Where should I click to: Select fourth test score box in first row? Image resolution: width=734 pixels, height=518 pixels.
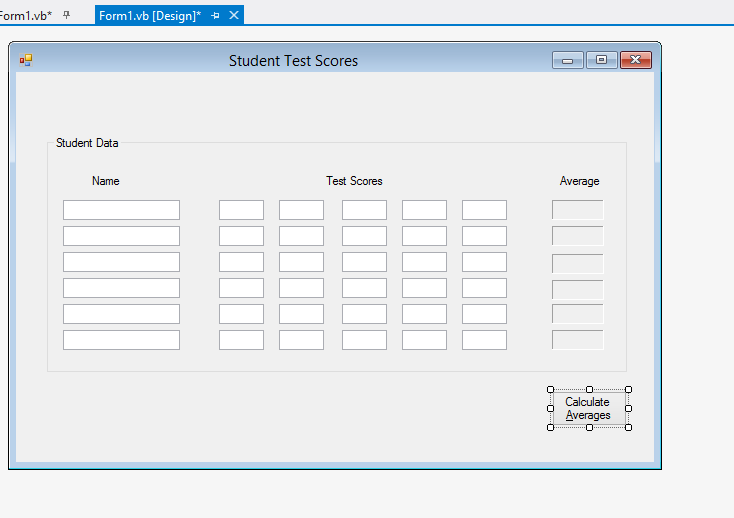pyautogui.click(x=424, y=210)
